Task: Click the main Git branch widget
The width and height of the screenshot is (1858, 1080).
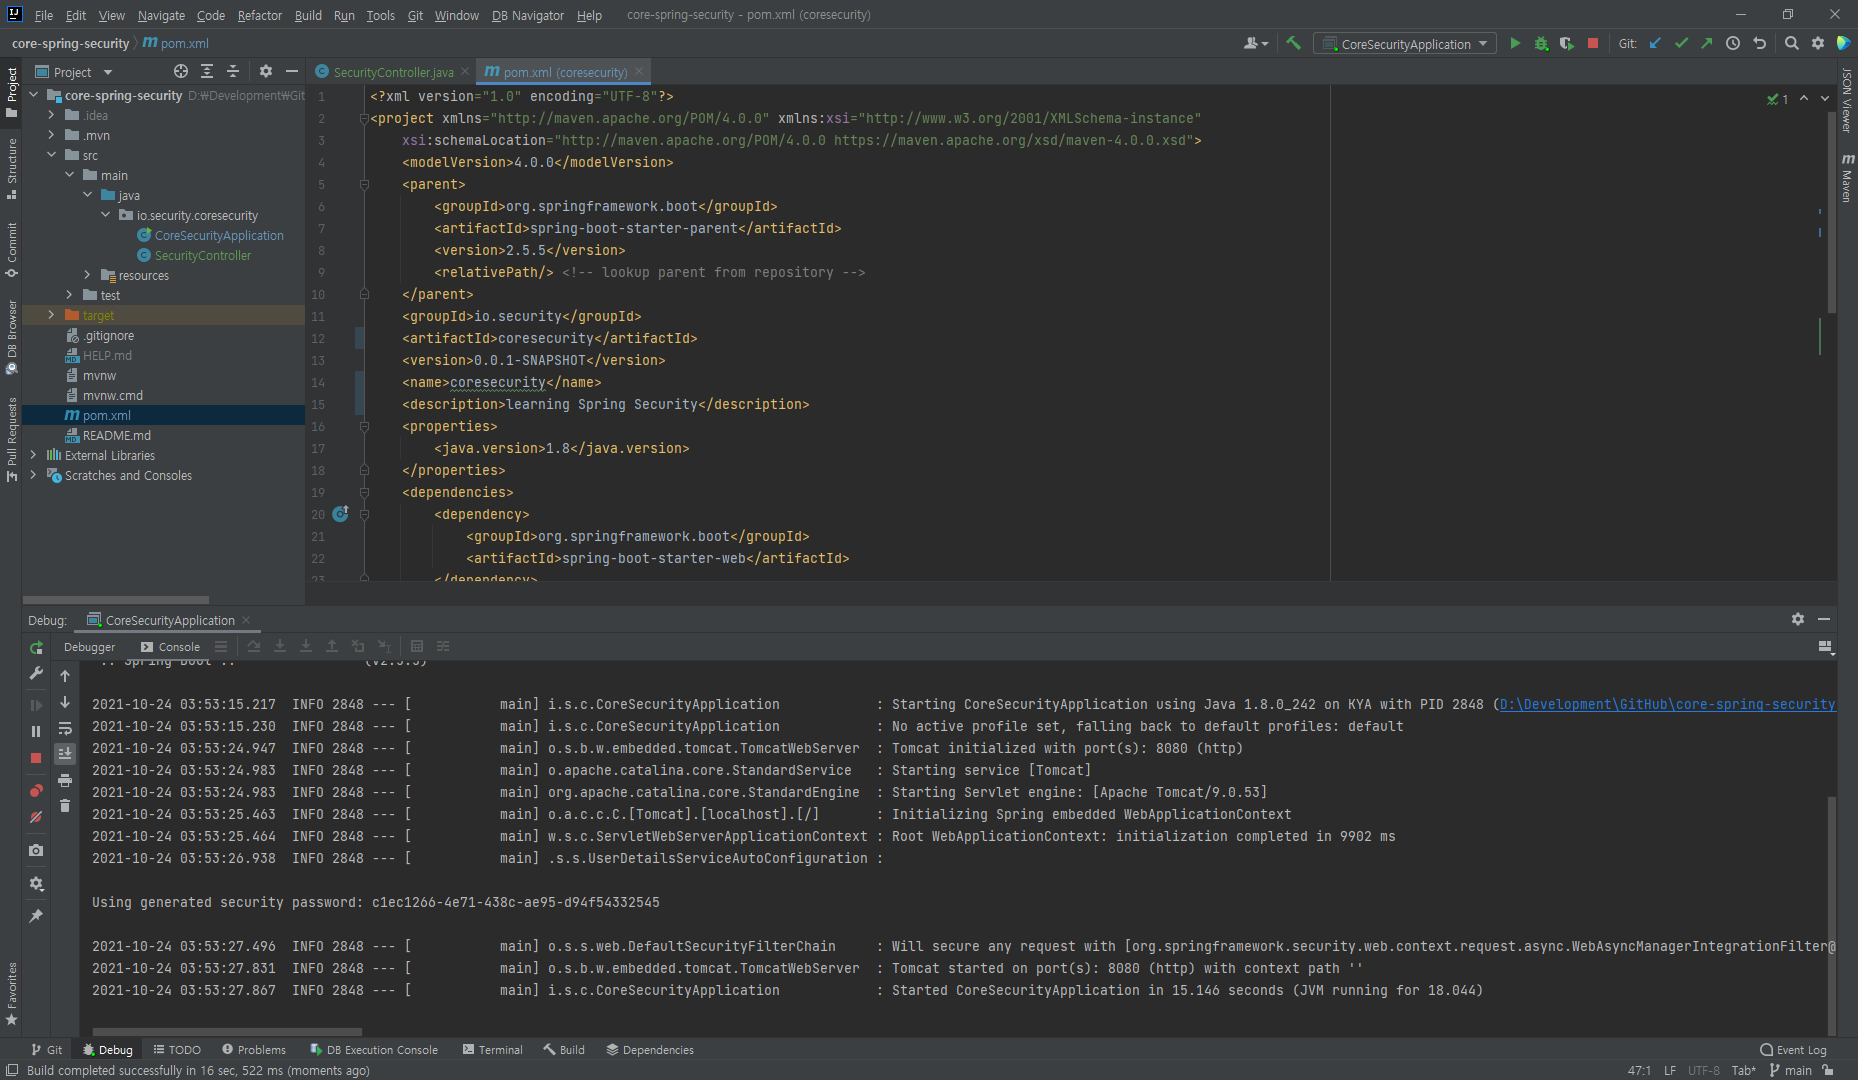Action: click(x=1791, y=1070)
